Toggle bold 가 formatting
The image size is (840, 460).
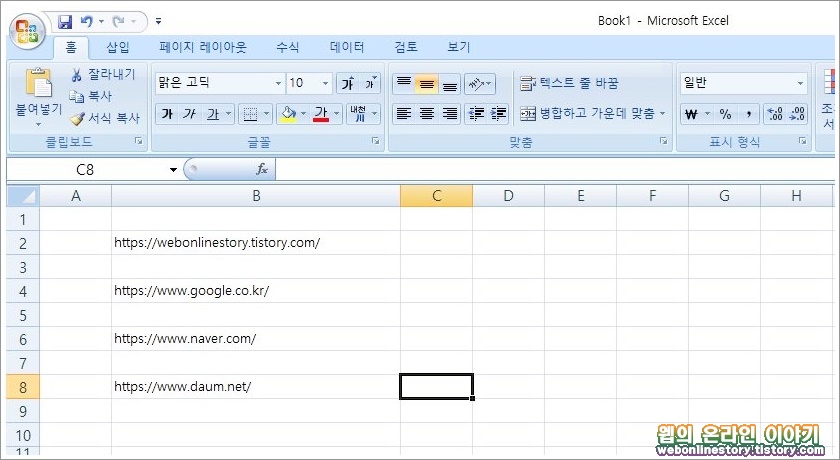pyautogui.click(x=167, y=114)
